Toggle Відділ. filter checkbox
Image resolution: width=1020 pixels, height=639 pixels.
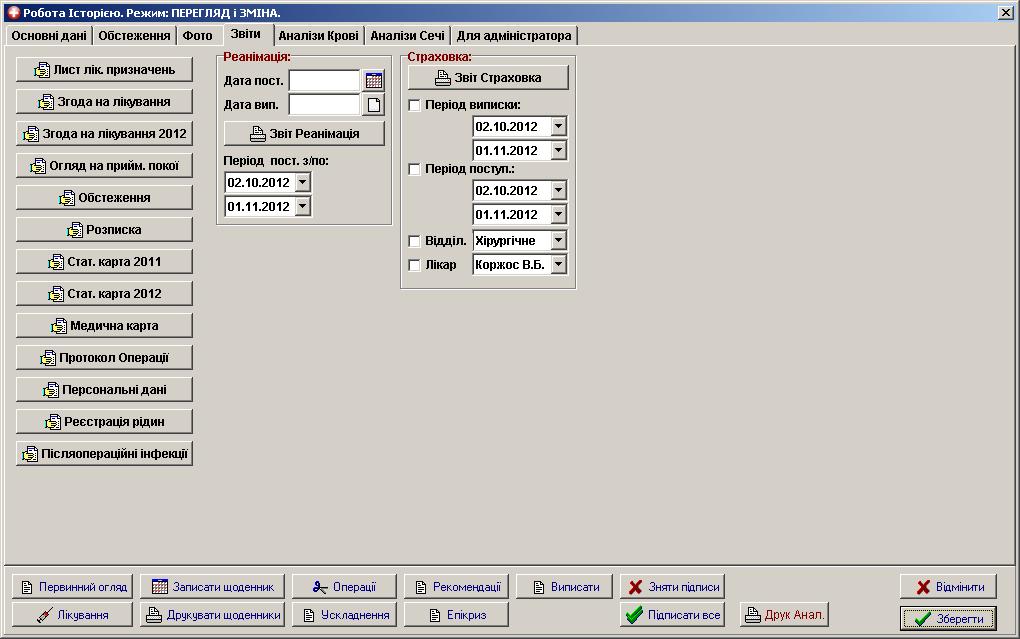[x=414, y=241]
